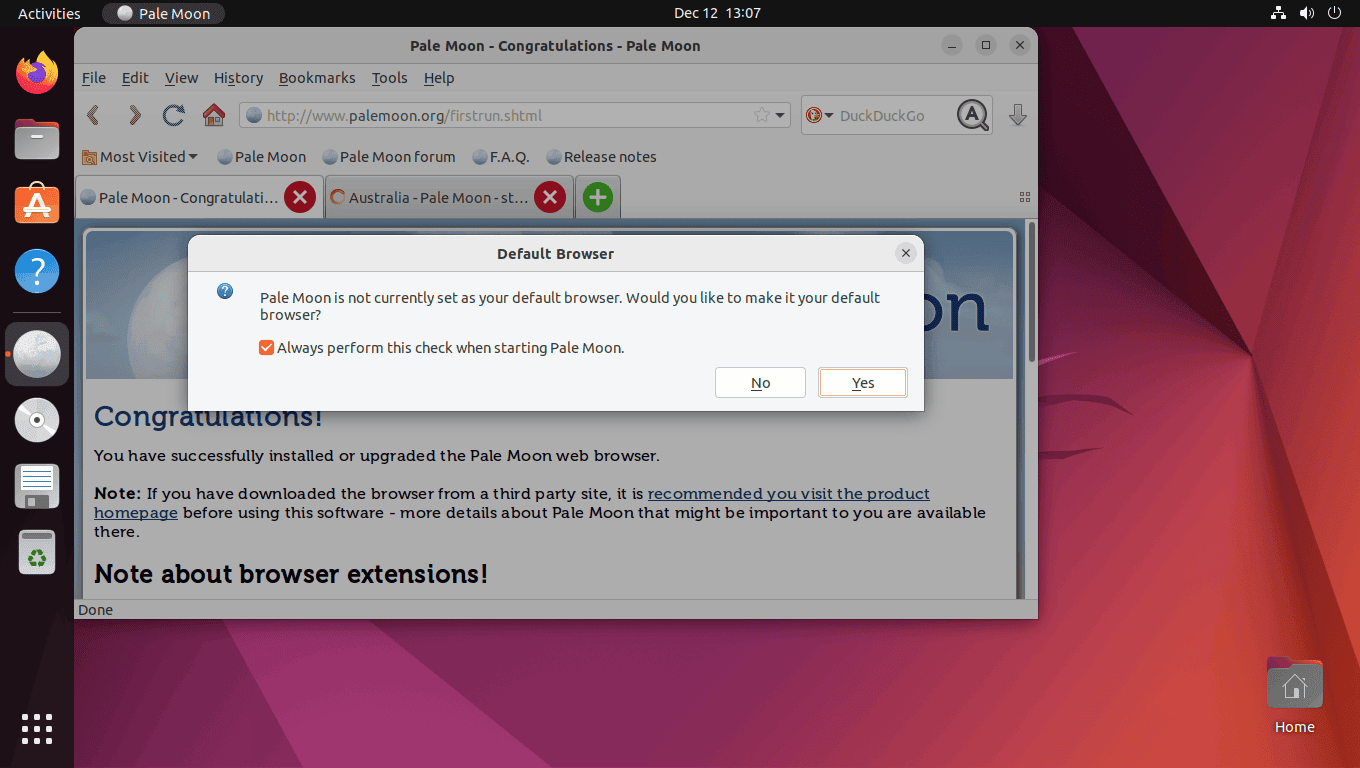The height and width of the screenshot is (768, 1360).
Task: Open a new tab with plus button
Action: 598,197
